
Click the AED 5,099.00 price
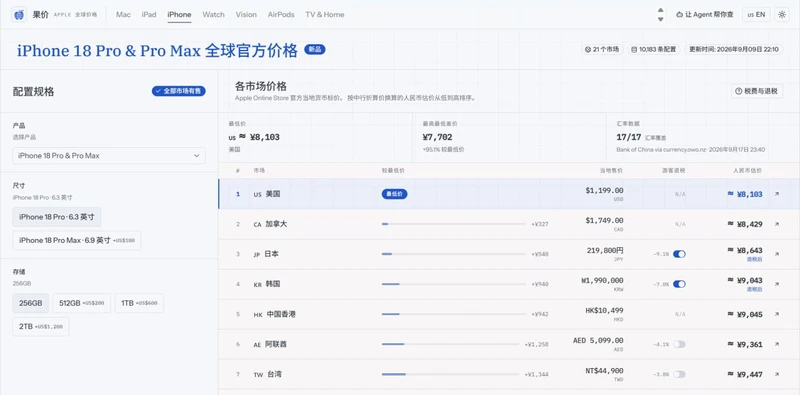pos(598,341)
